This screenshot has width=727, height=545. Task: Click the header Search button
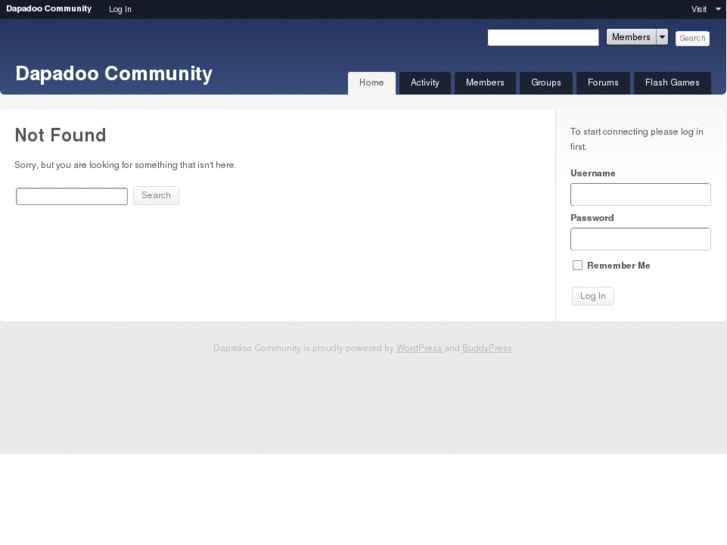coord(692,38)
